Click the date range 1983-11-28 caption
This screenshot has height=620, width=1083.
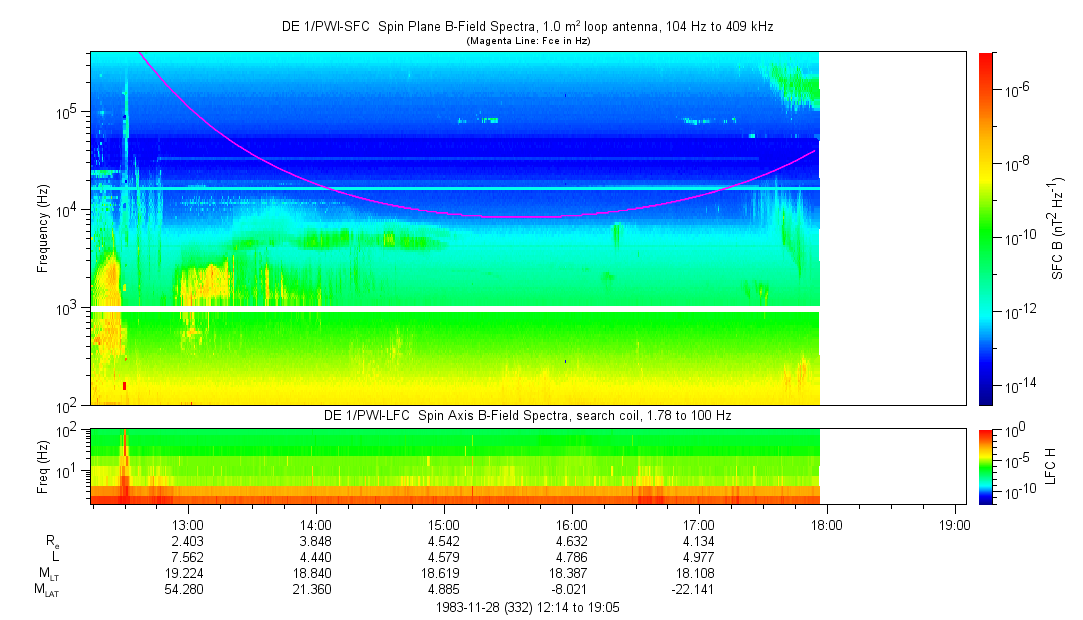click(x=526, y=607)
